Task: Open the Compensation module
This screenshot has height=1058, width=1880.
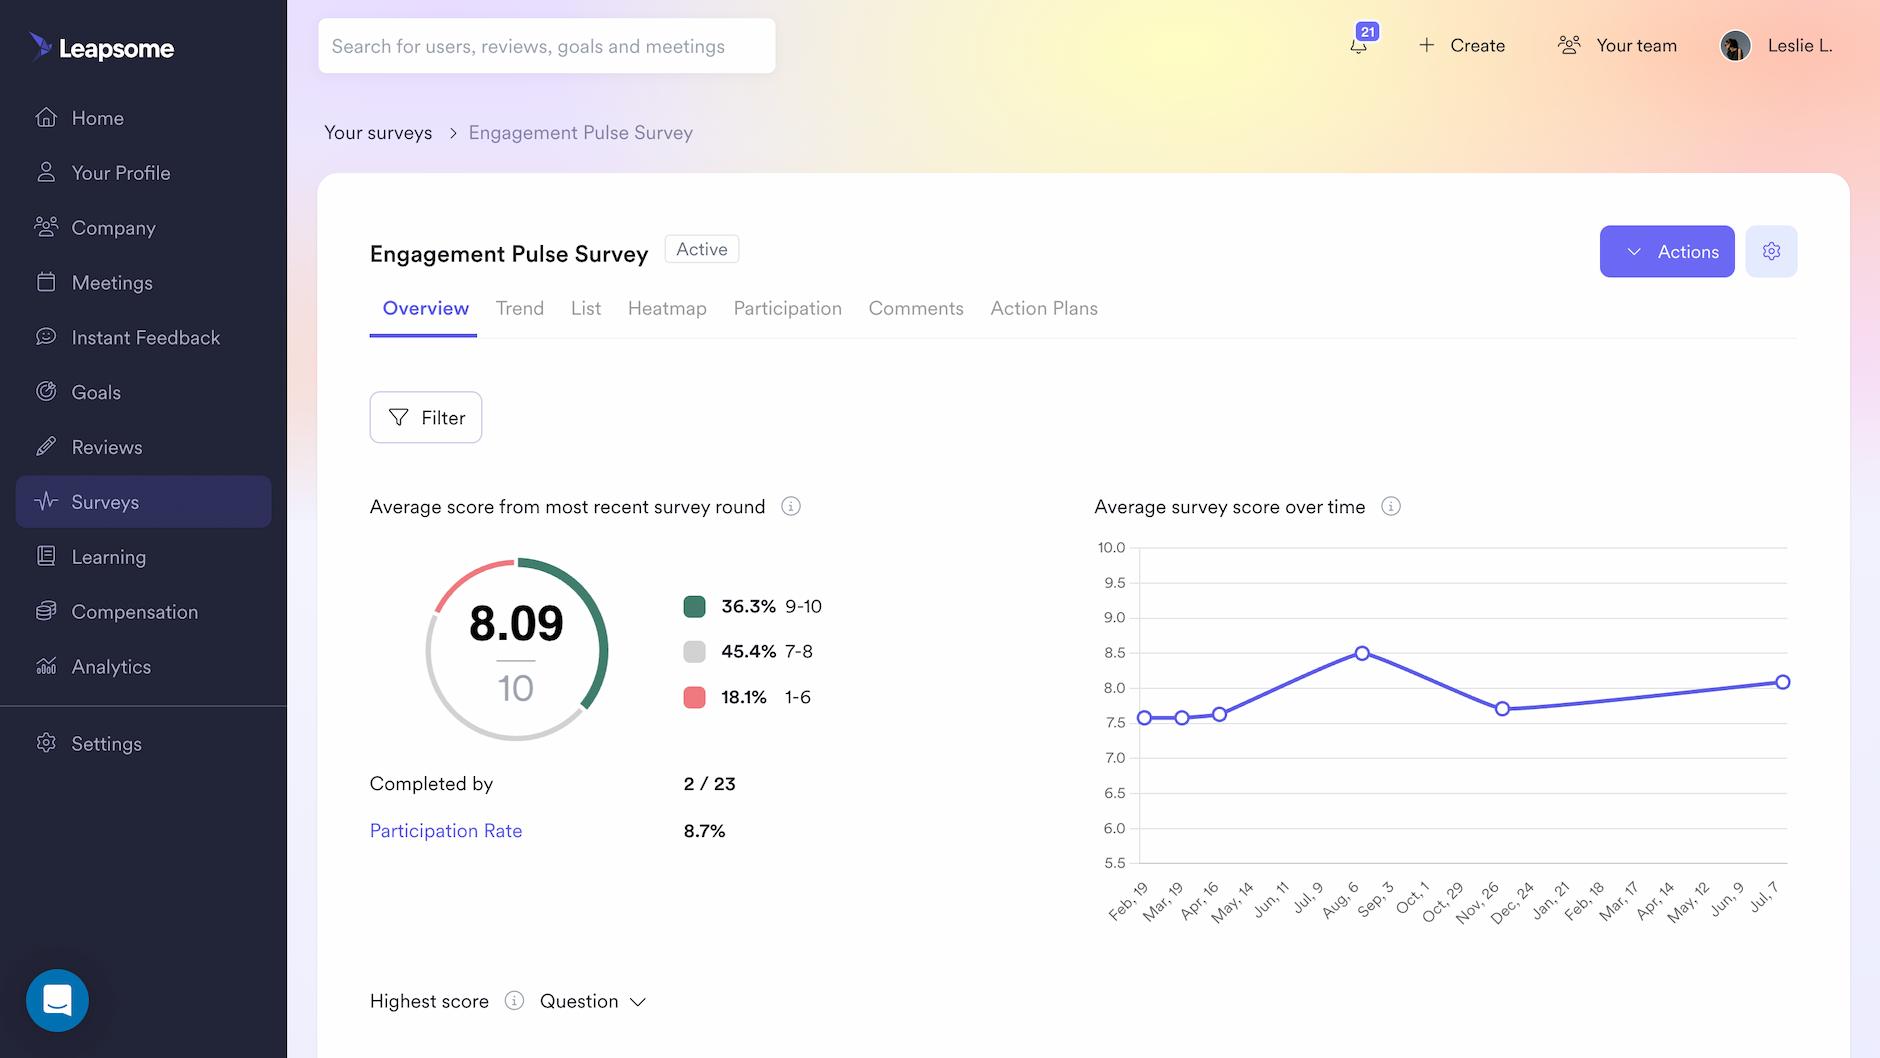Action: pyautogui.click(x=134, y=611)
